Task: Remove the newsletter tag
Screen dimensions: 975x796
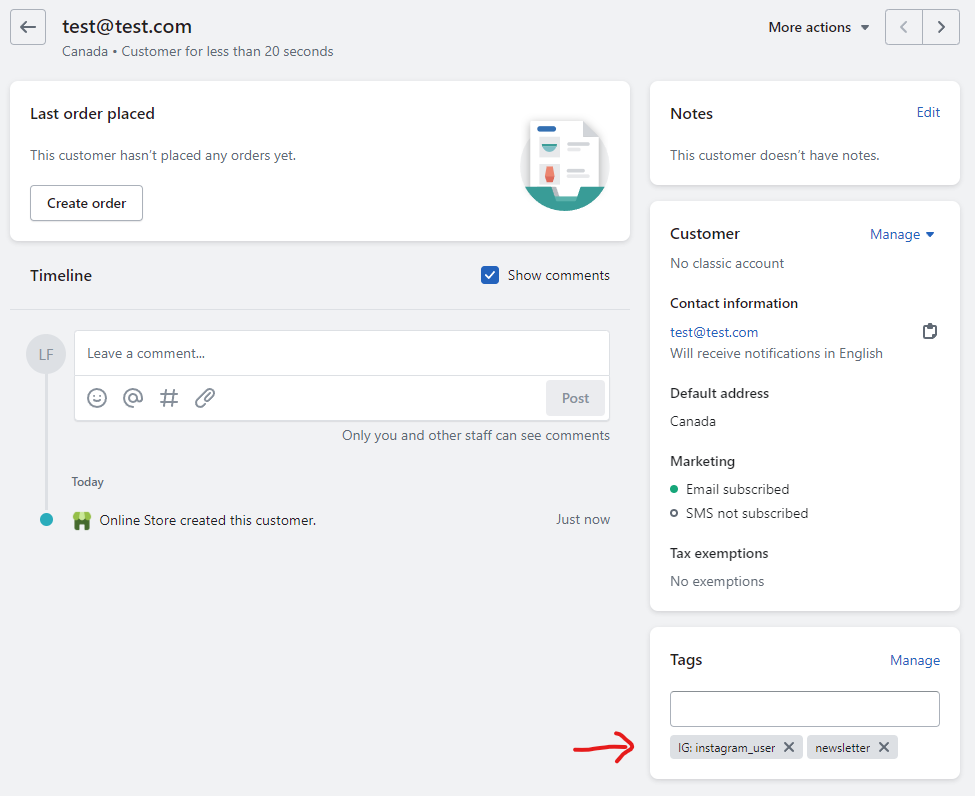Action: pos(884,747)
